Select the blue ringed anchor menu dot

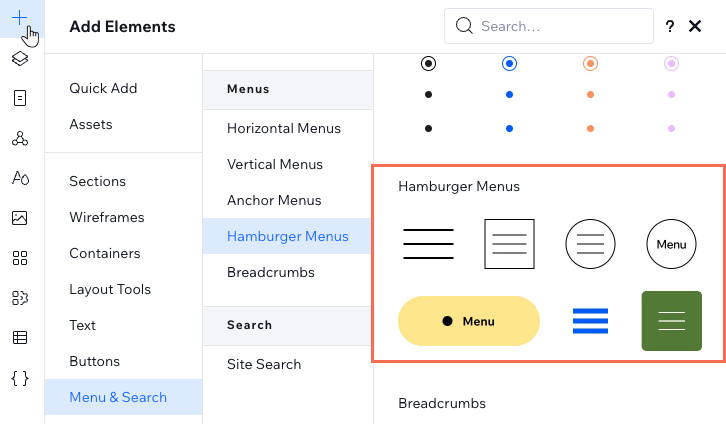[509, 63]
